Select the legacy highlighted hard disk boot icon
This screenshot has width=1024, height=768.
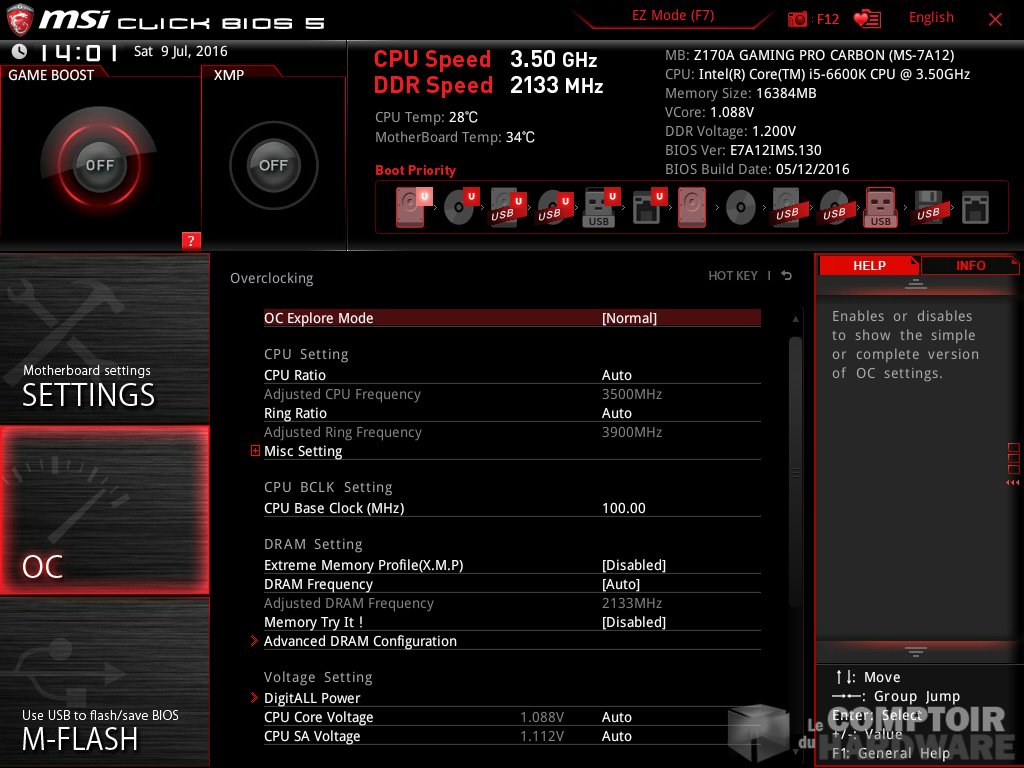692,207
